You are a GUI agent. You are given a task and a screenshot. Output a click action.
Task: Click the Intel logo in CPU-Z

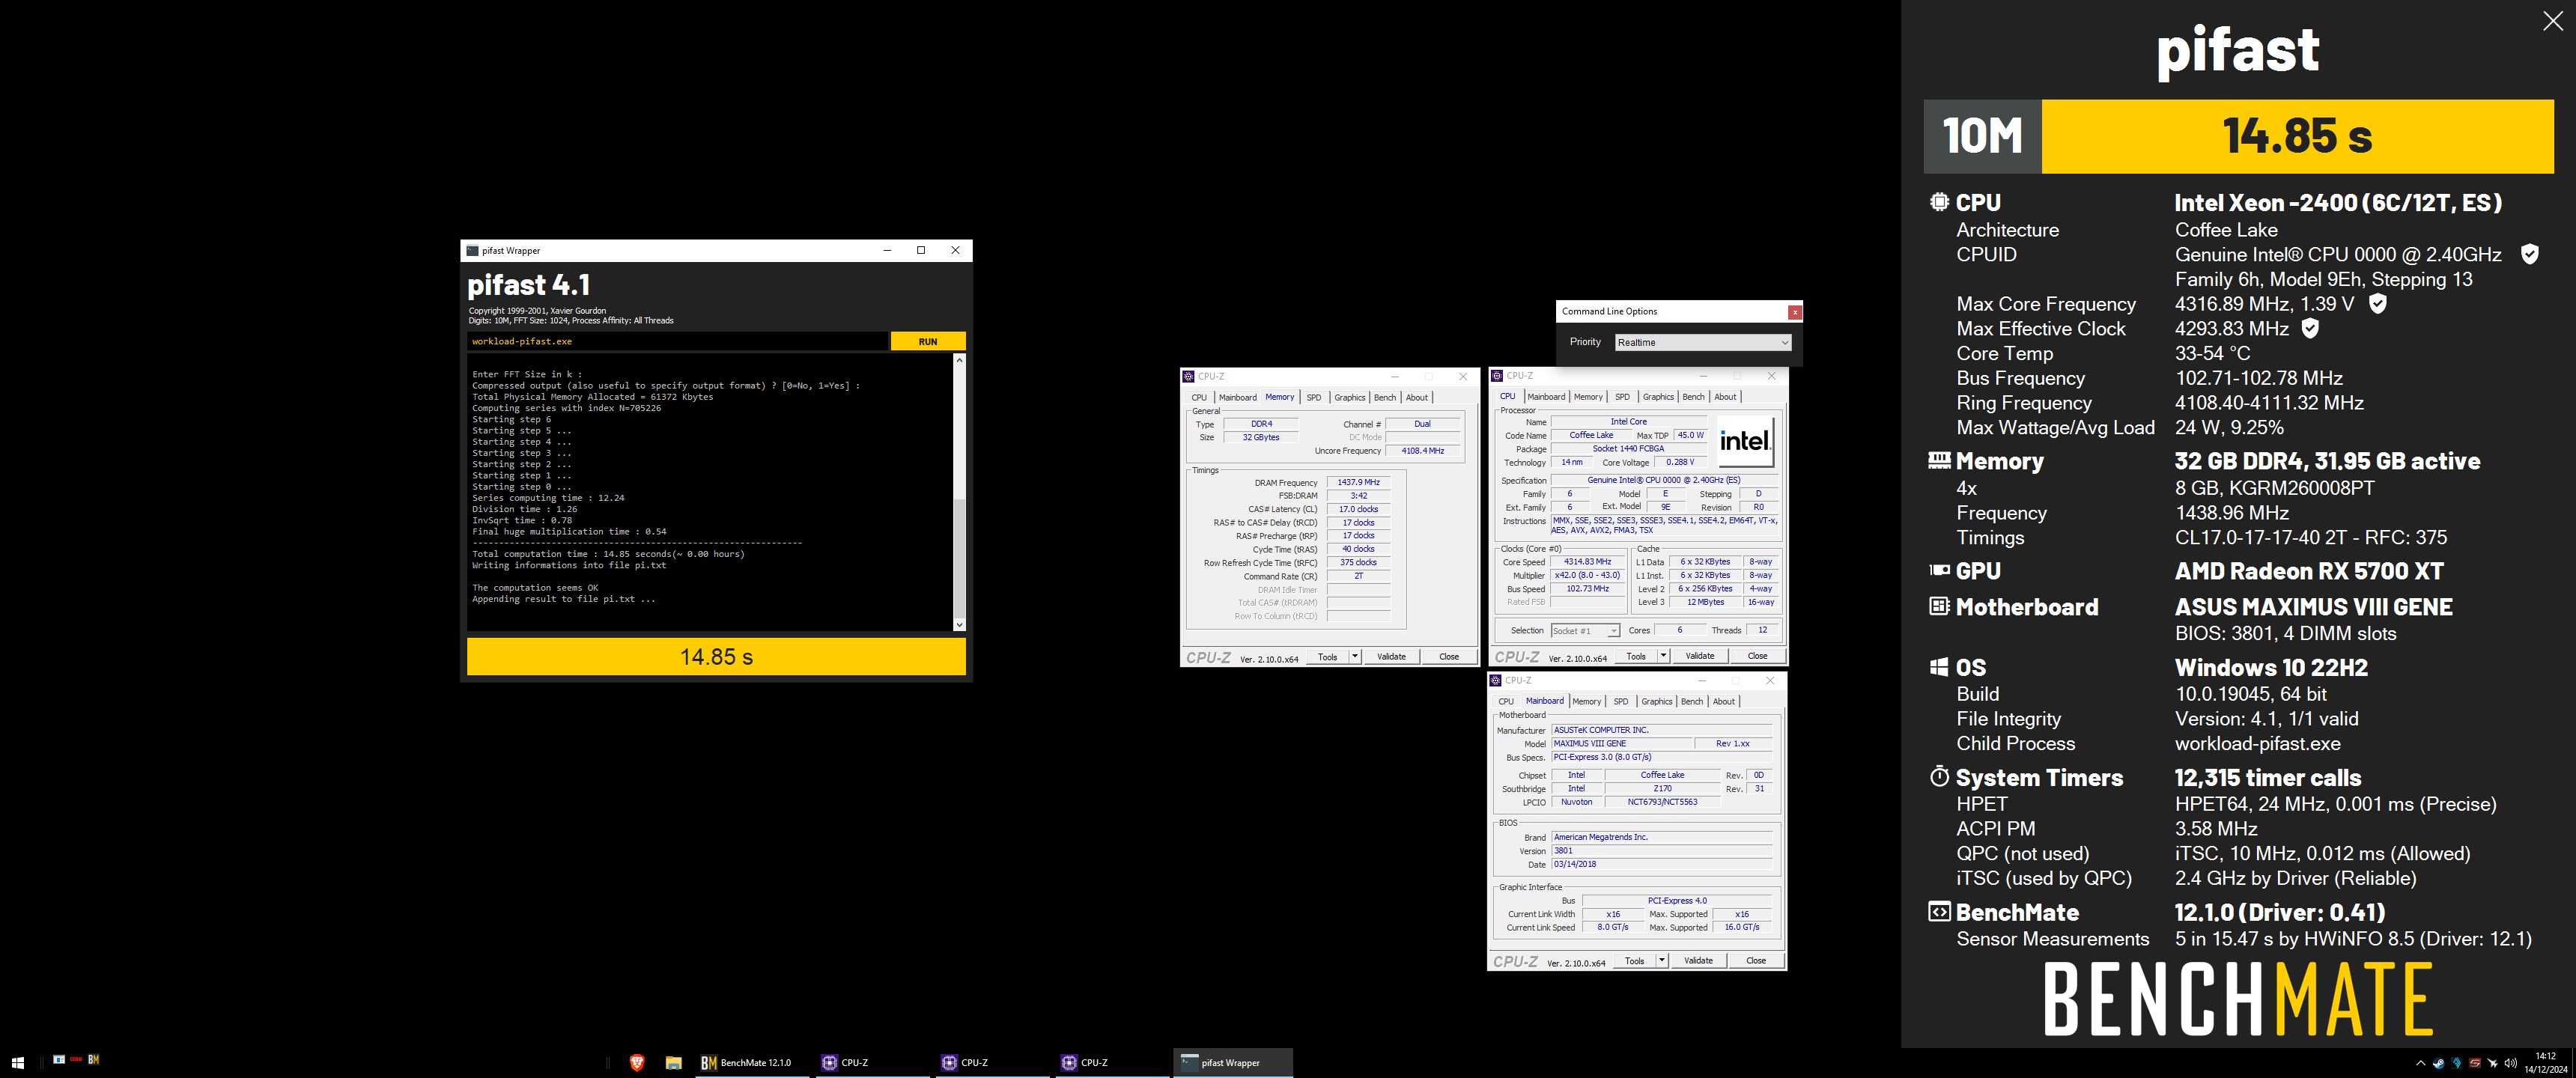[x=1745, y=441]
